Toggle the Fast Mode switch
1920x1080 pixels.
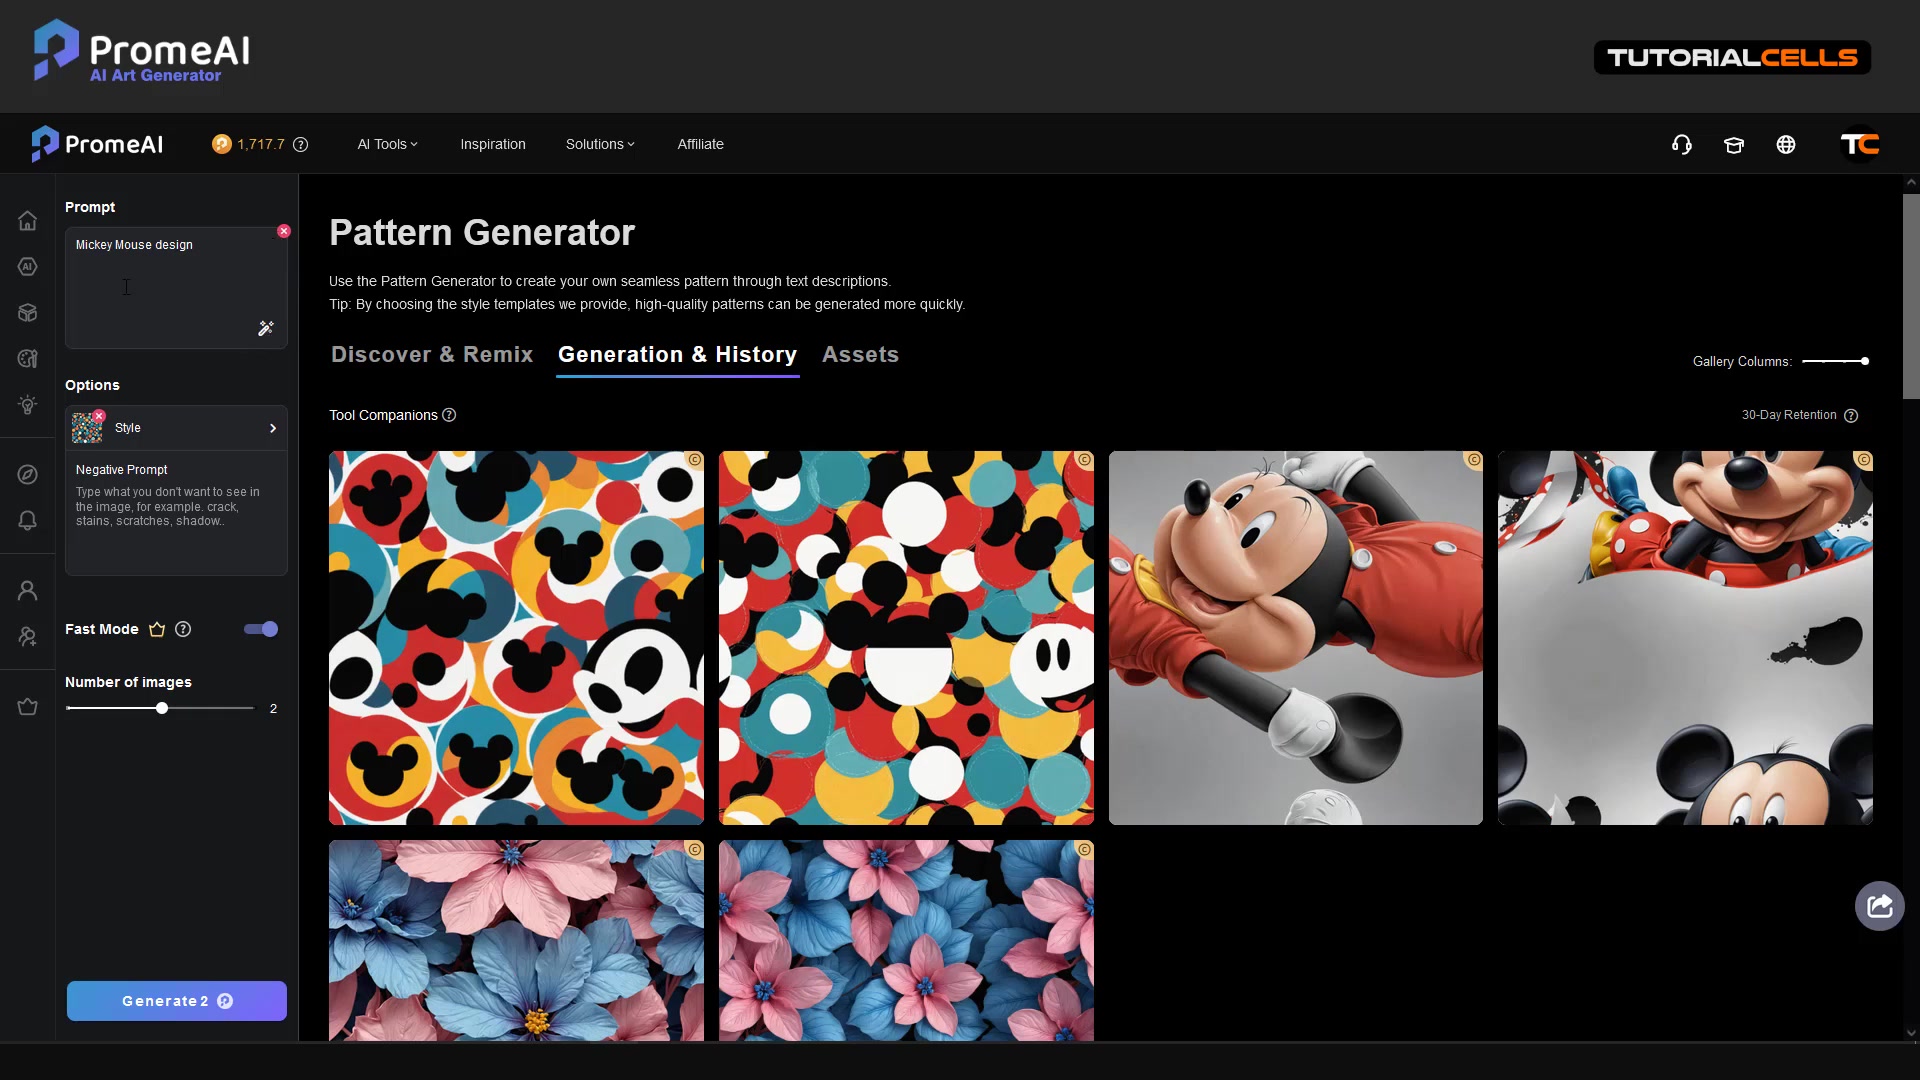(261, 629)
